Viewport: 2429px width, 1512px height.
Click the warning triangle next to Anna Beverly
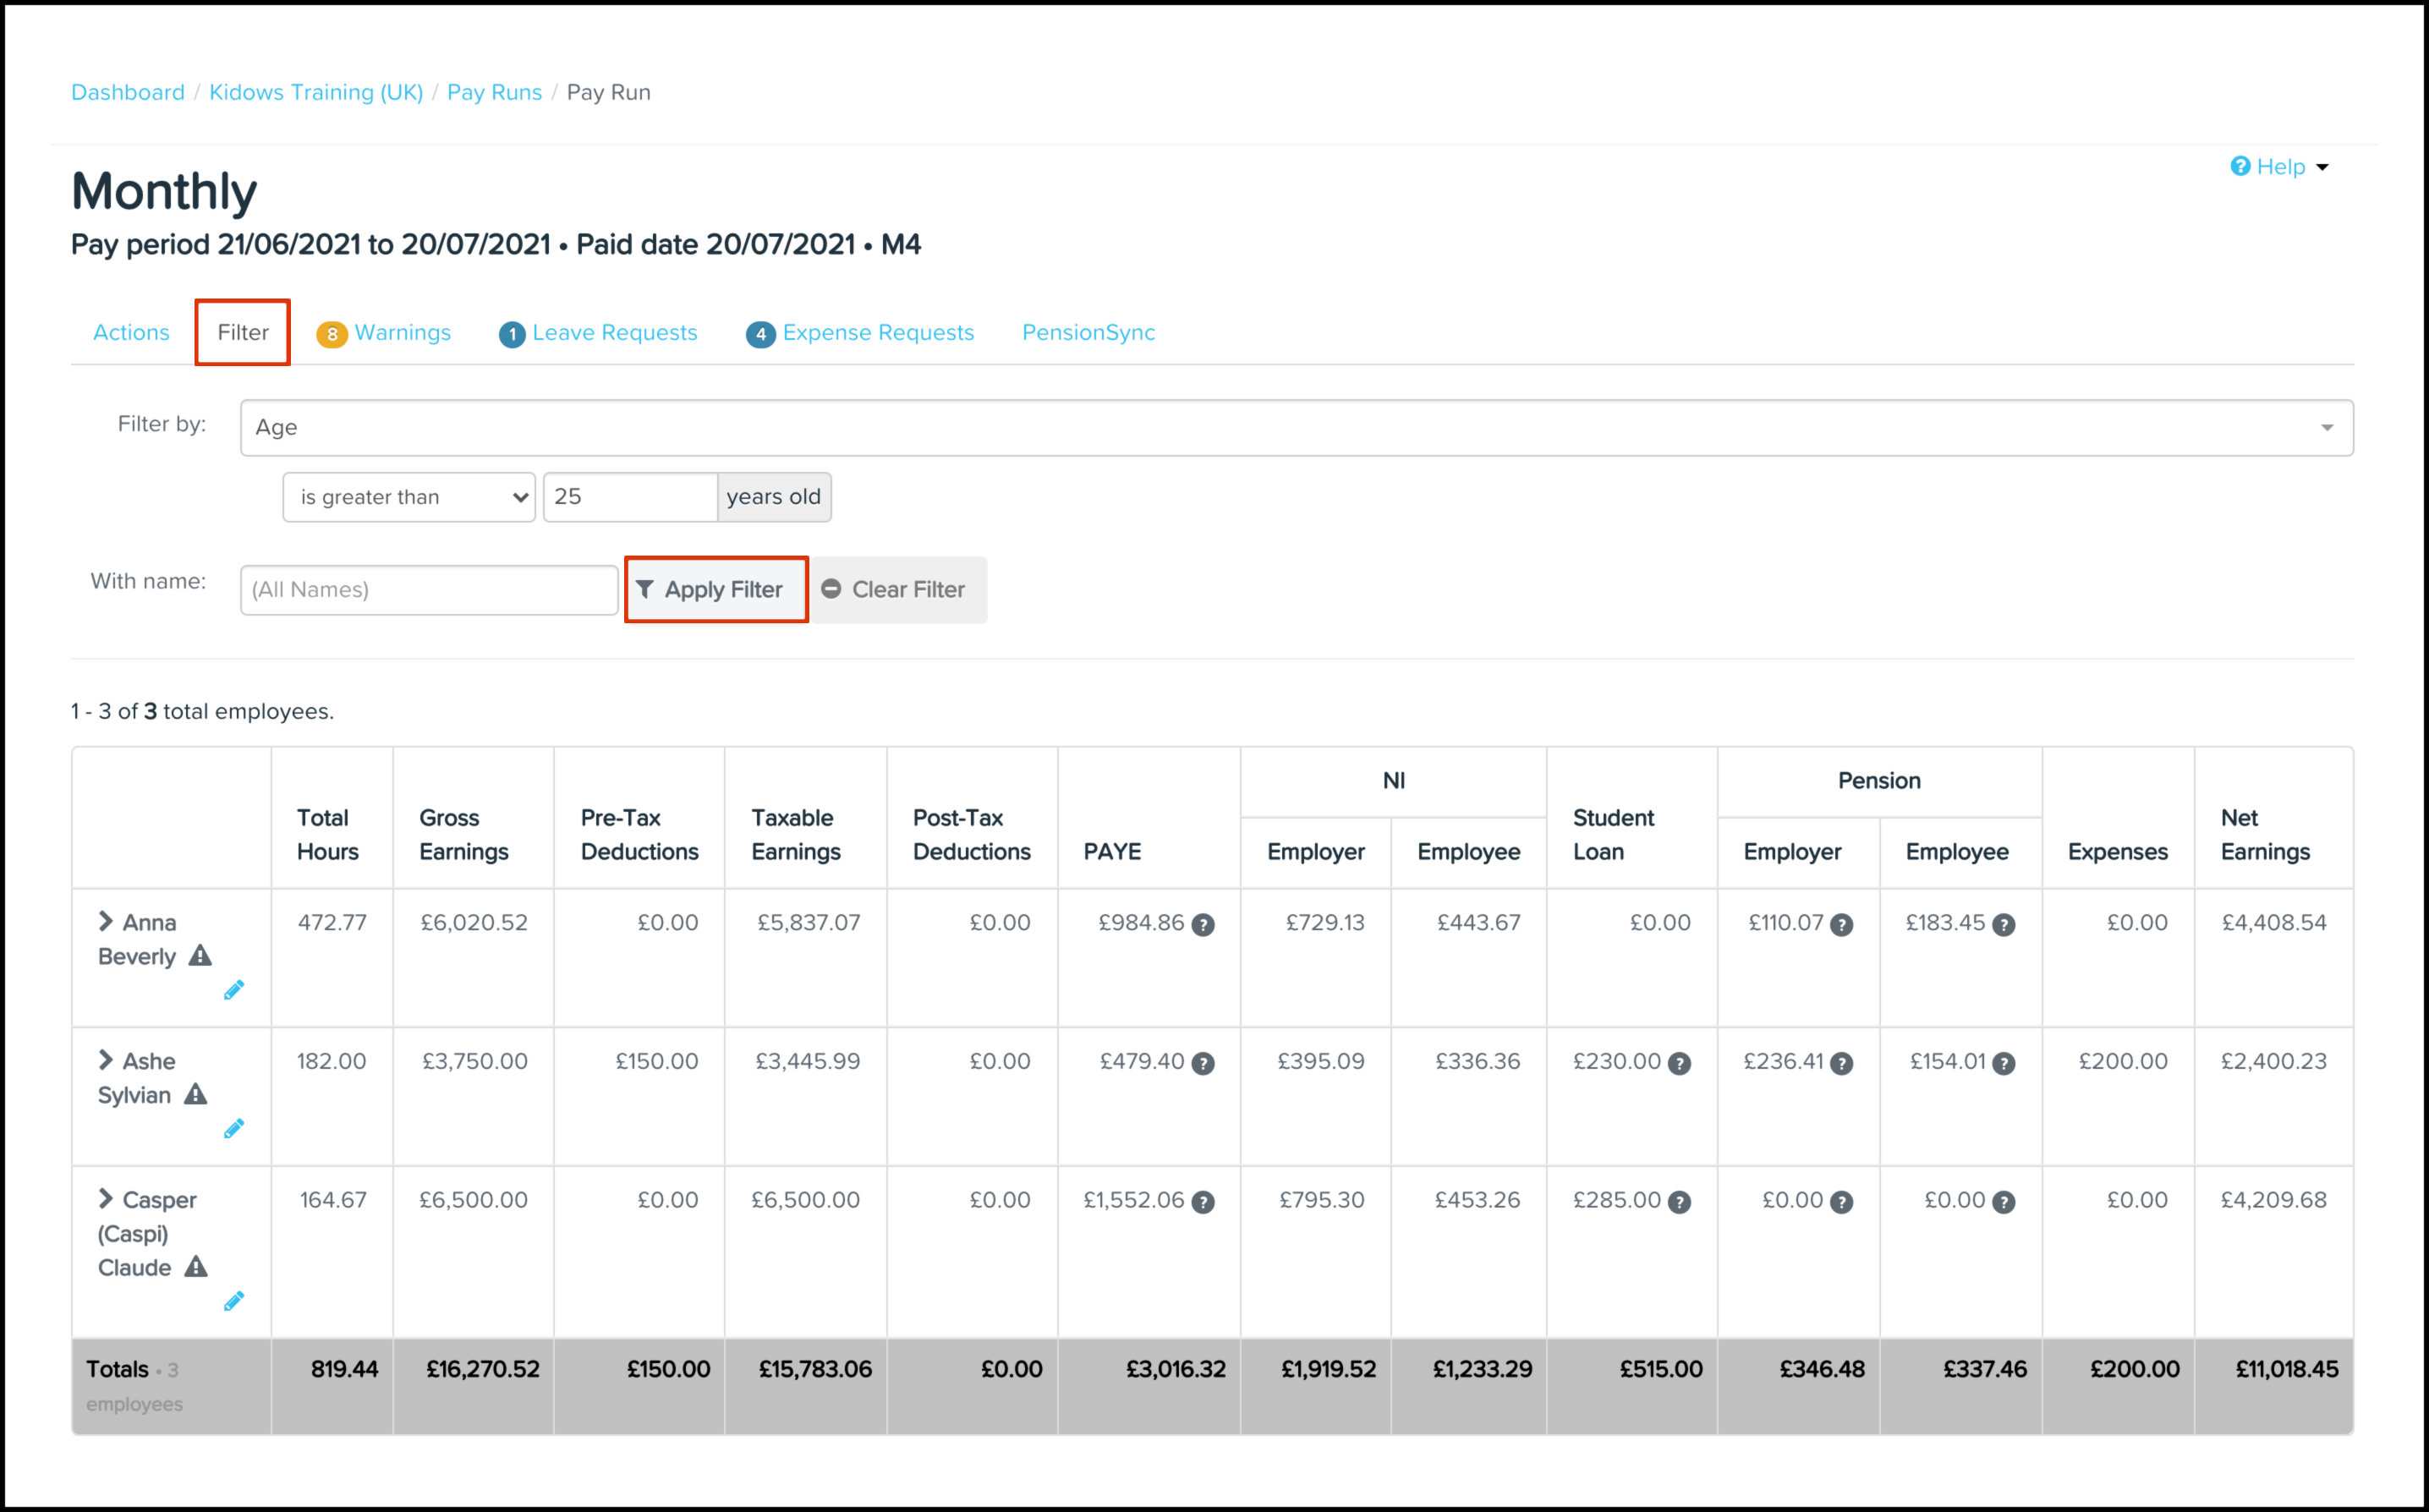(200, 956)
